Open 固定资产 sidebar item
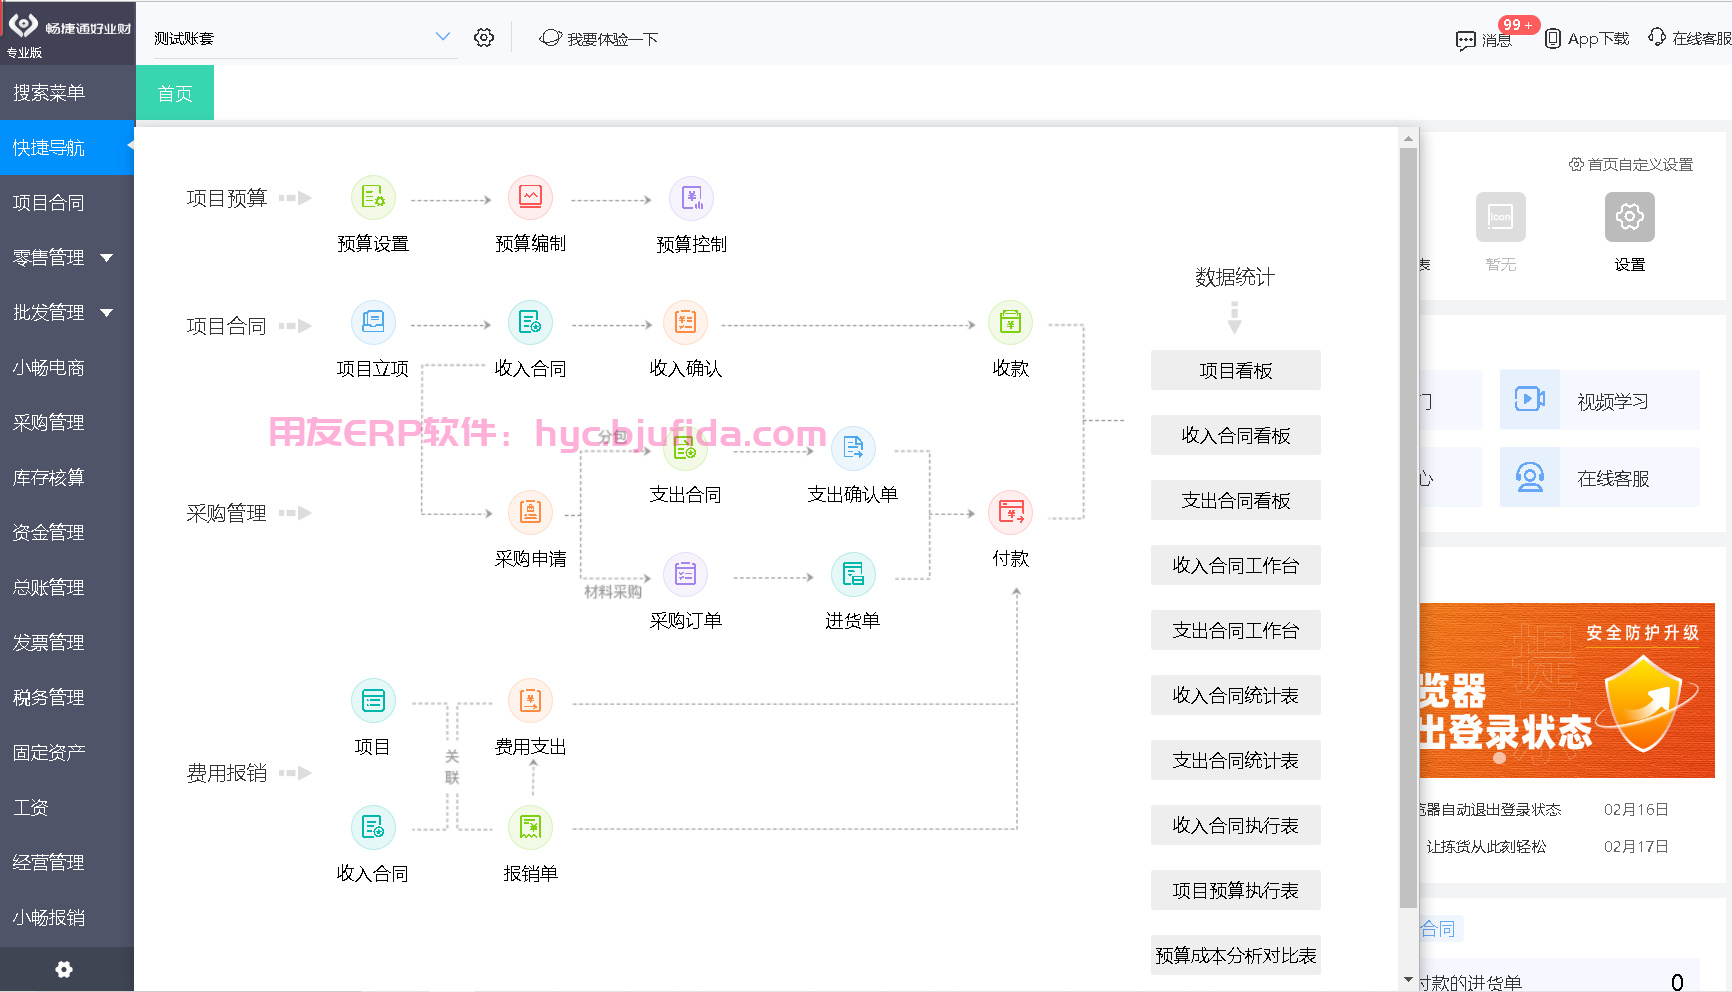The image size is (1732, 992). pos(67,753)
